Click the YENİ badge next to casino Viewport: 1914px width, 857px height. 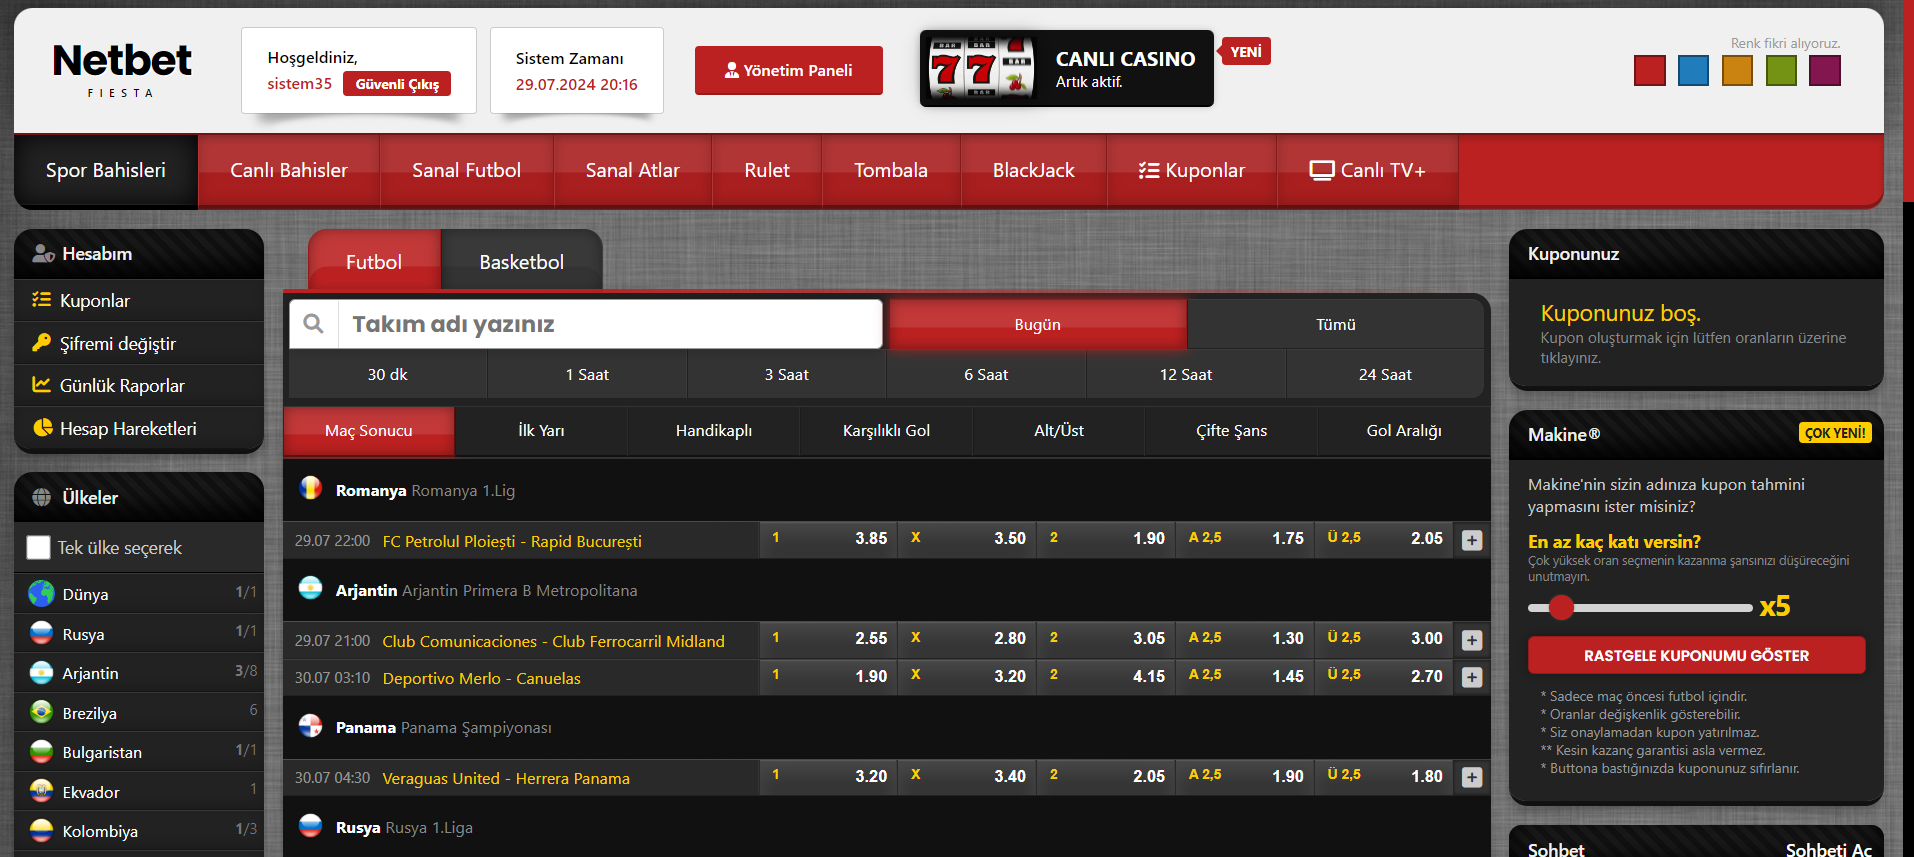coord(1245,51)
